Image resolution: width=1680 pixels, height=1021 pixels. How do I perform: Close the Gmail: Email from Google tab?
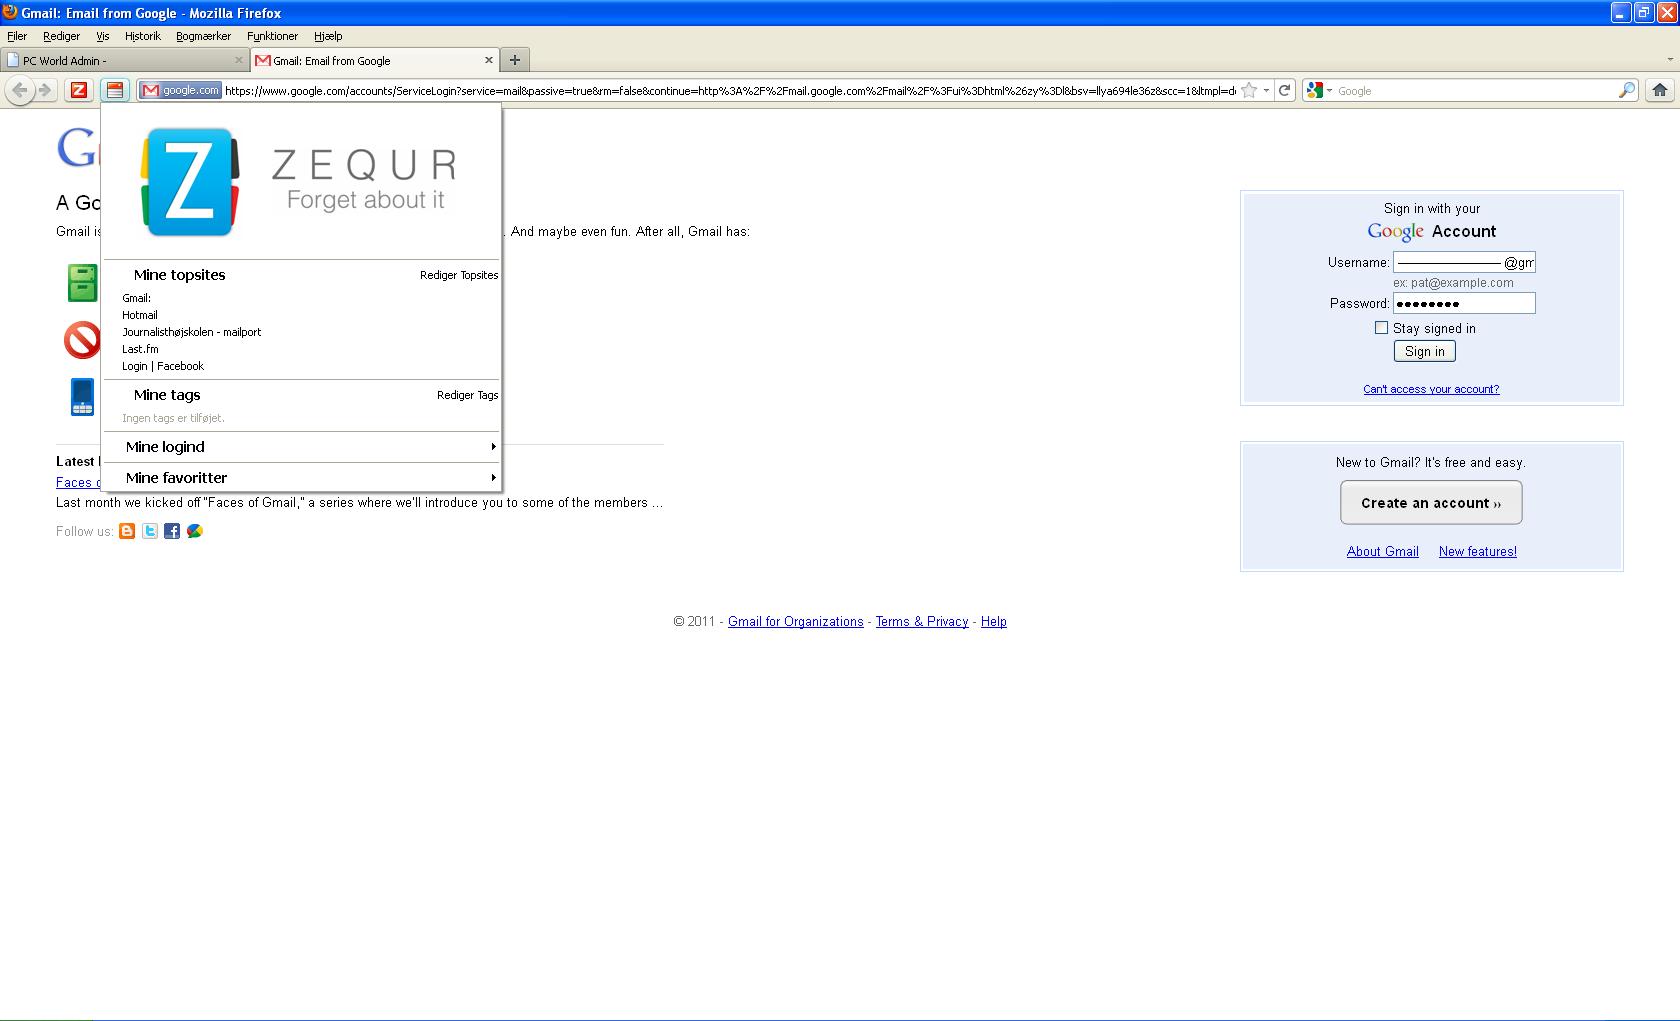489,60
